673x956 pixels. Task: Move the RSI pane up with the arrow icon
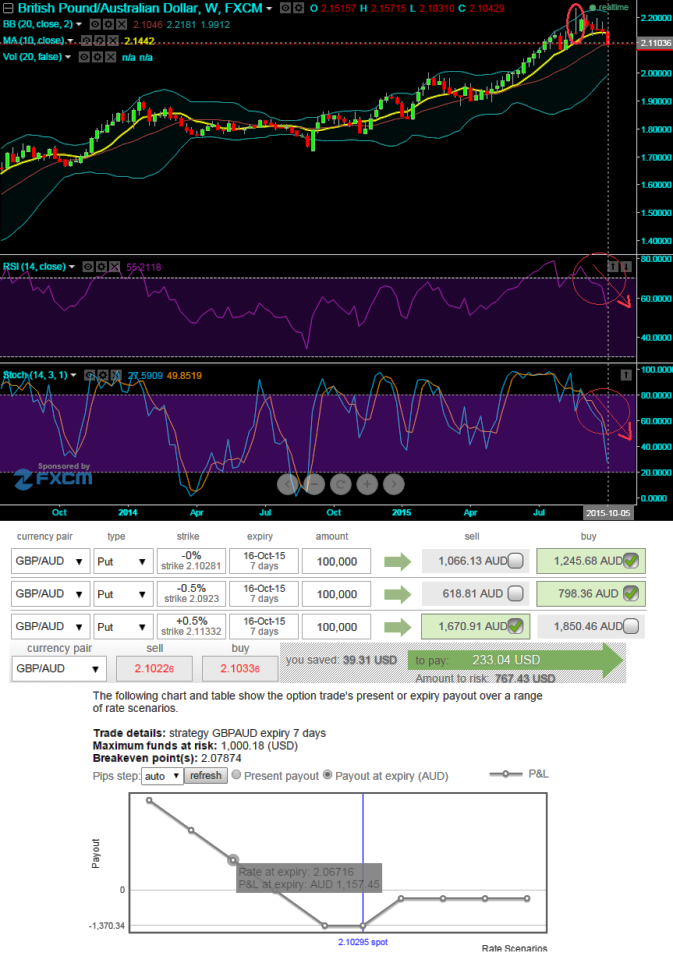pos(613,266)
